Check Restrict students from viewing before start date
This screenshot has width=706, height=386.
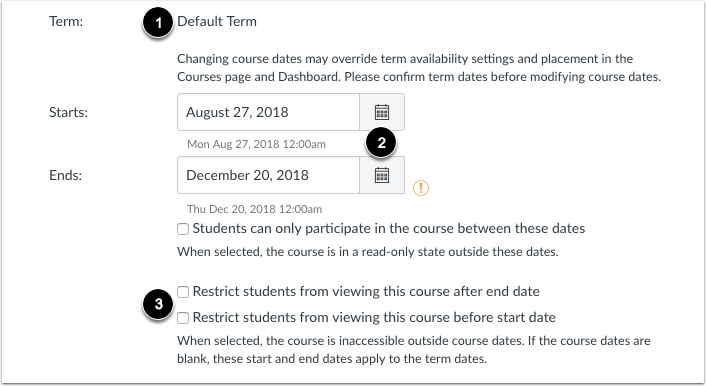click(x=183, y=318)
